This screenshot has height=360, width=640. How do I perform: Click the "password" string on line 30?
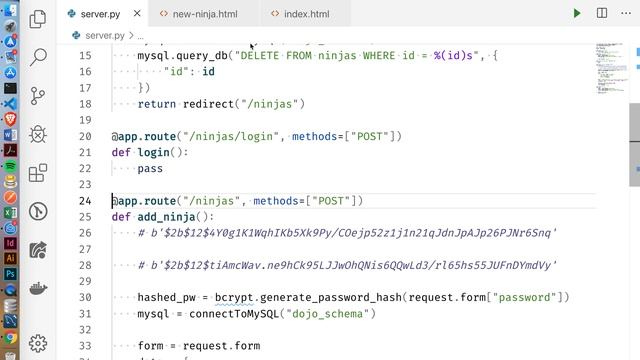tap(524, 298)
